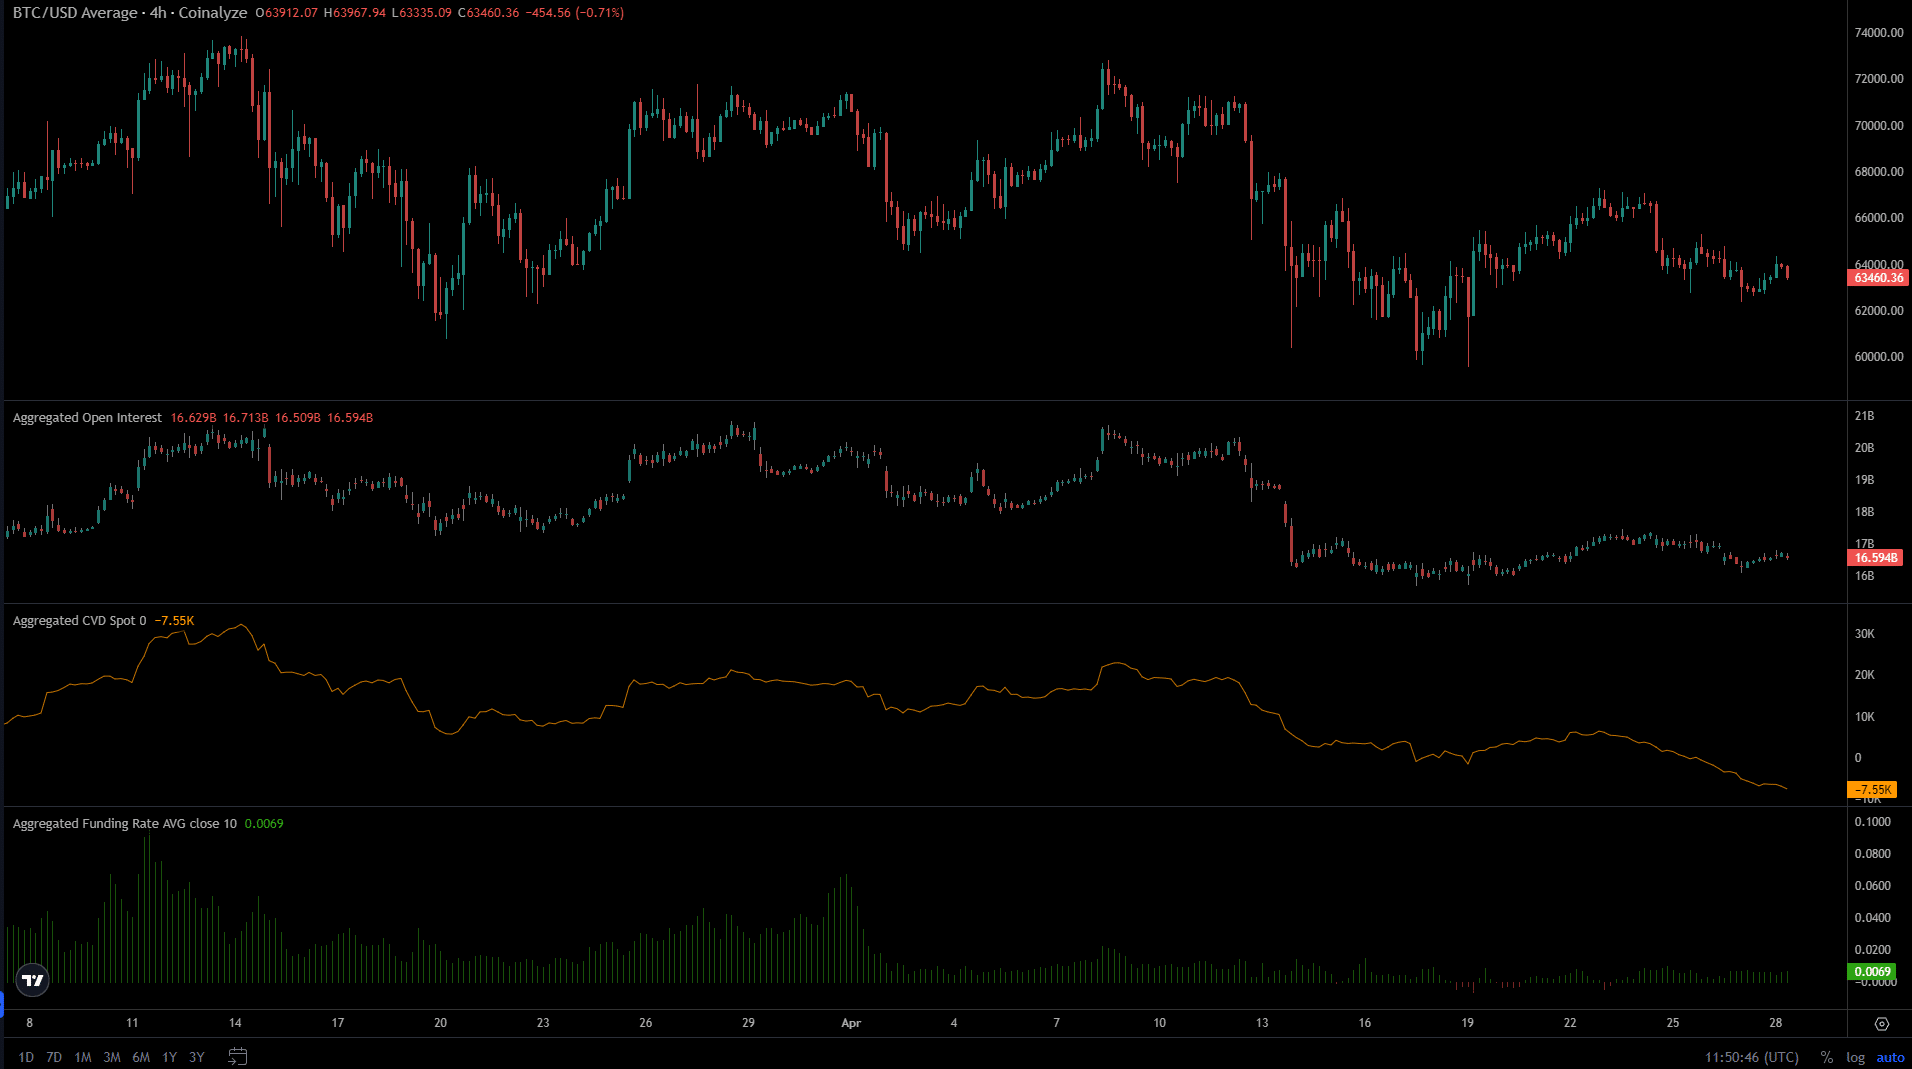Viewport: 1912px width, 1069px height.
Task: Click the 21B open interest axis label
Action: (1864, 416)
